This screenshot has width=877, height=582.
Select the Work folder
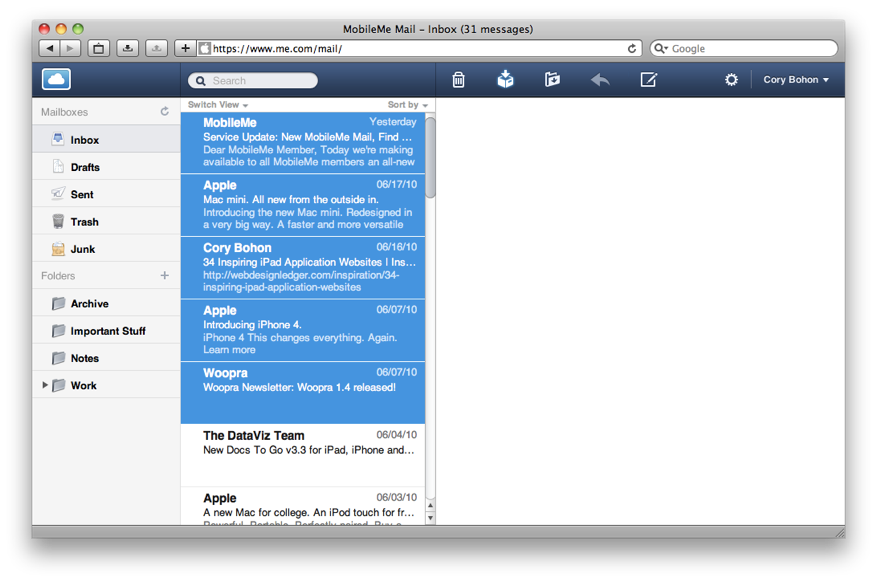[106, 385]
